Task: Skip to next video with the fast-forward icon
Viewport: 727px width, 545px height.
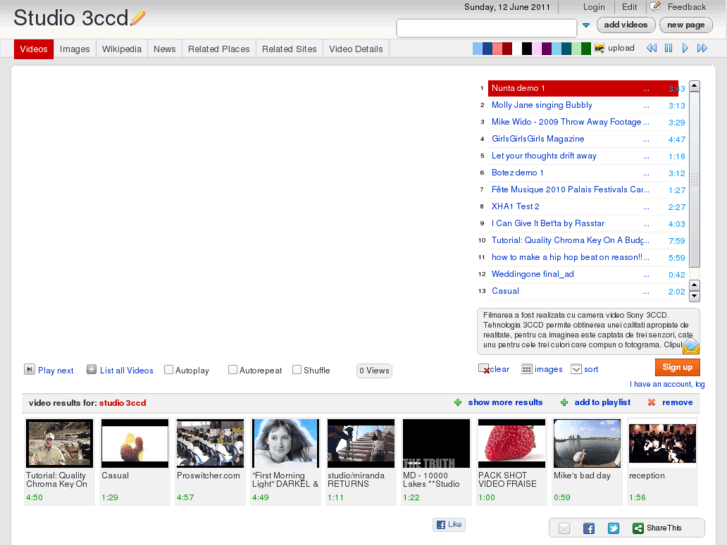Action: point(702,48)
